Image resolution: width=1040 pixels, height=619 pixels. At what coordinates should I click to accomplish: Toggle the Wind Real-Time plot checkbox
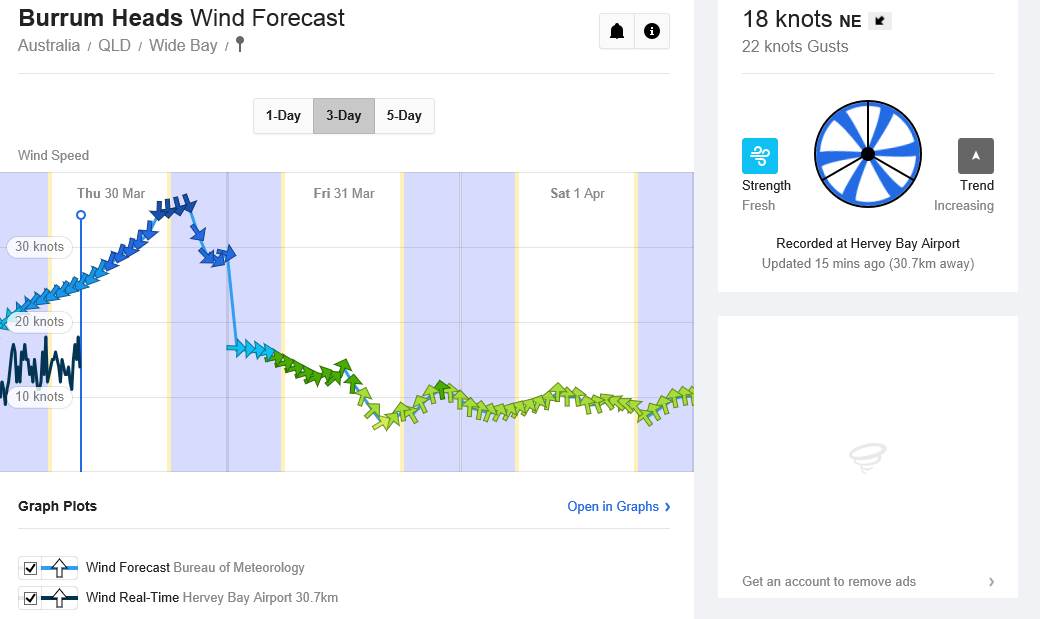coord(30,598)
